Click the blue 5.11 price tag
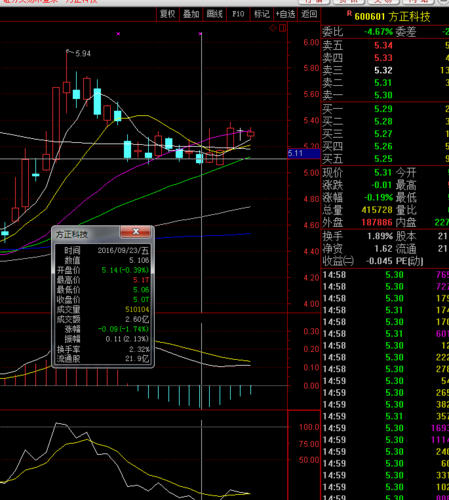This screenshot has height=500, width=449. tap(304, 153)
